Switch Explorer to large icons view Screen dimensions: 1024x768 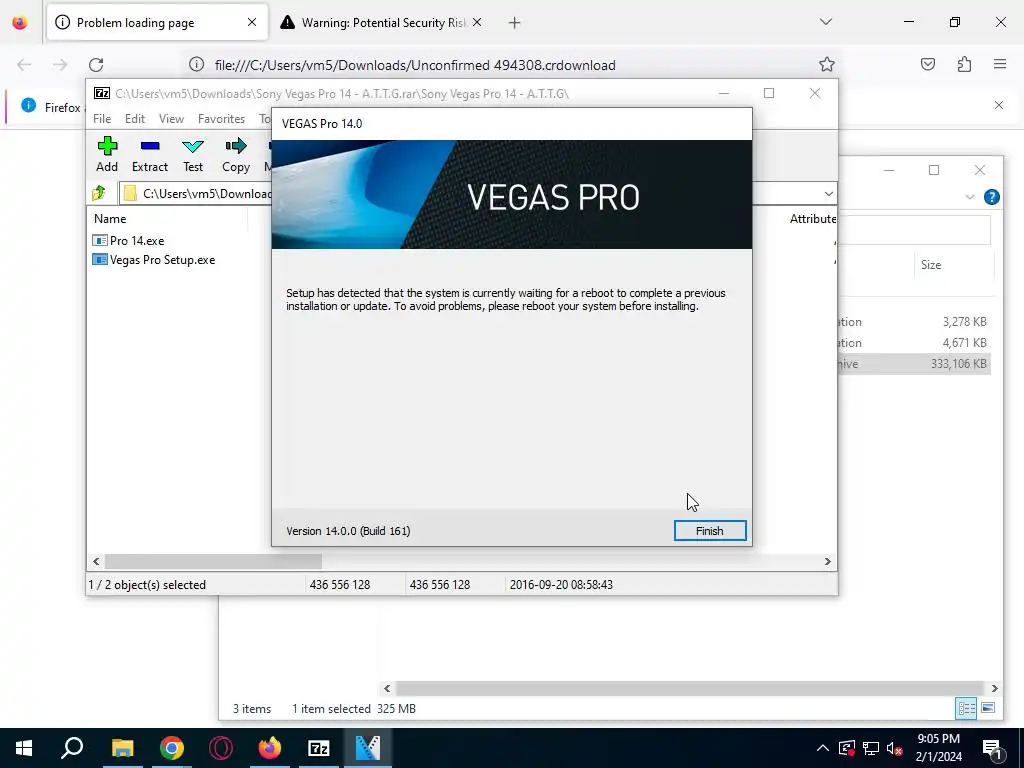[988, 709]
